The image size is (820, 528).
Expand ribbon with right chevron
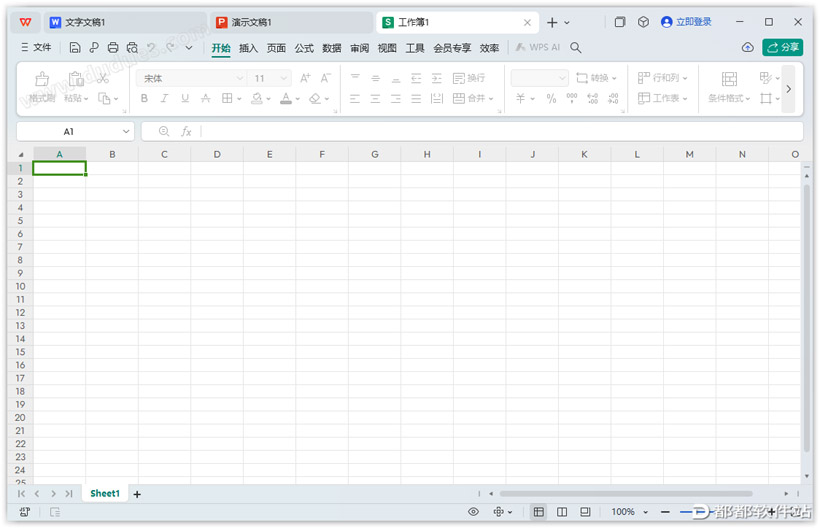(x=789, y=89)
